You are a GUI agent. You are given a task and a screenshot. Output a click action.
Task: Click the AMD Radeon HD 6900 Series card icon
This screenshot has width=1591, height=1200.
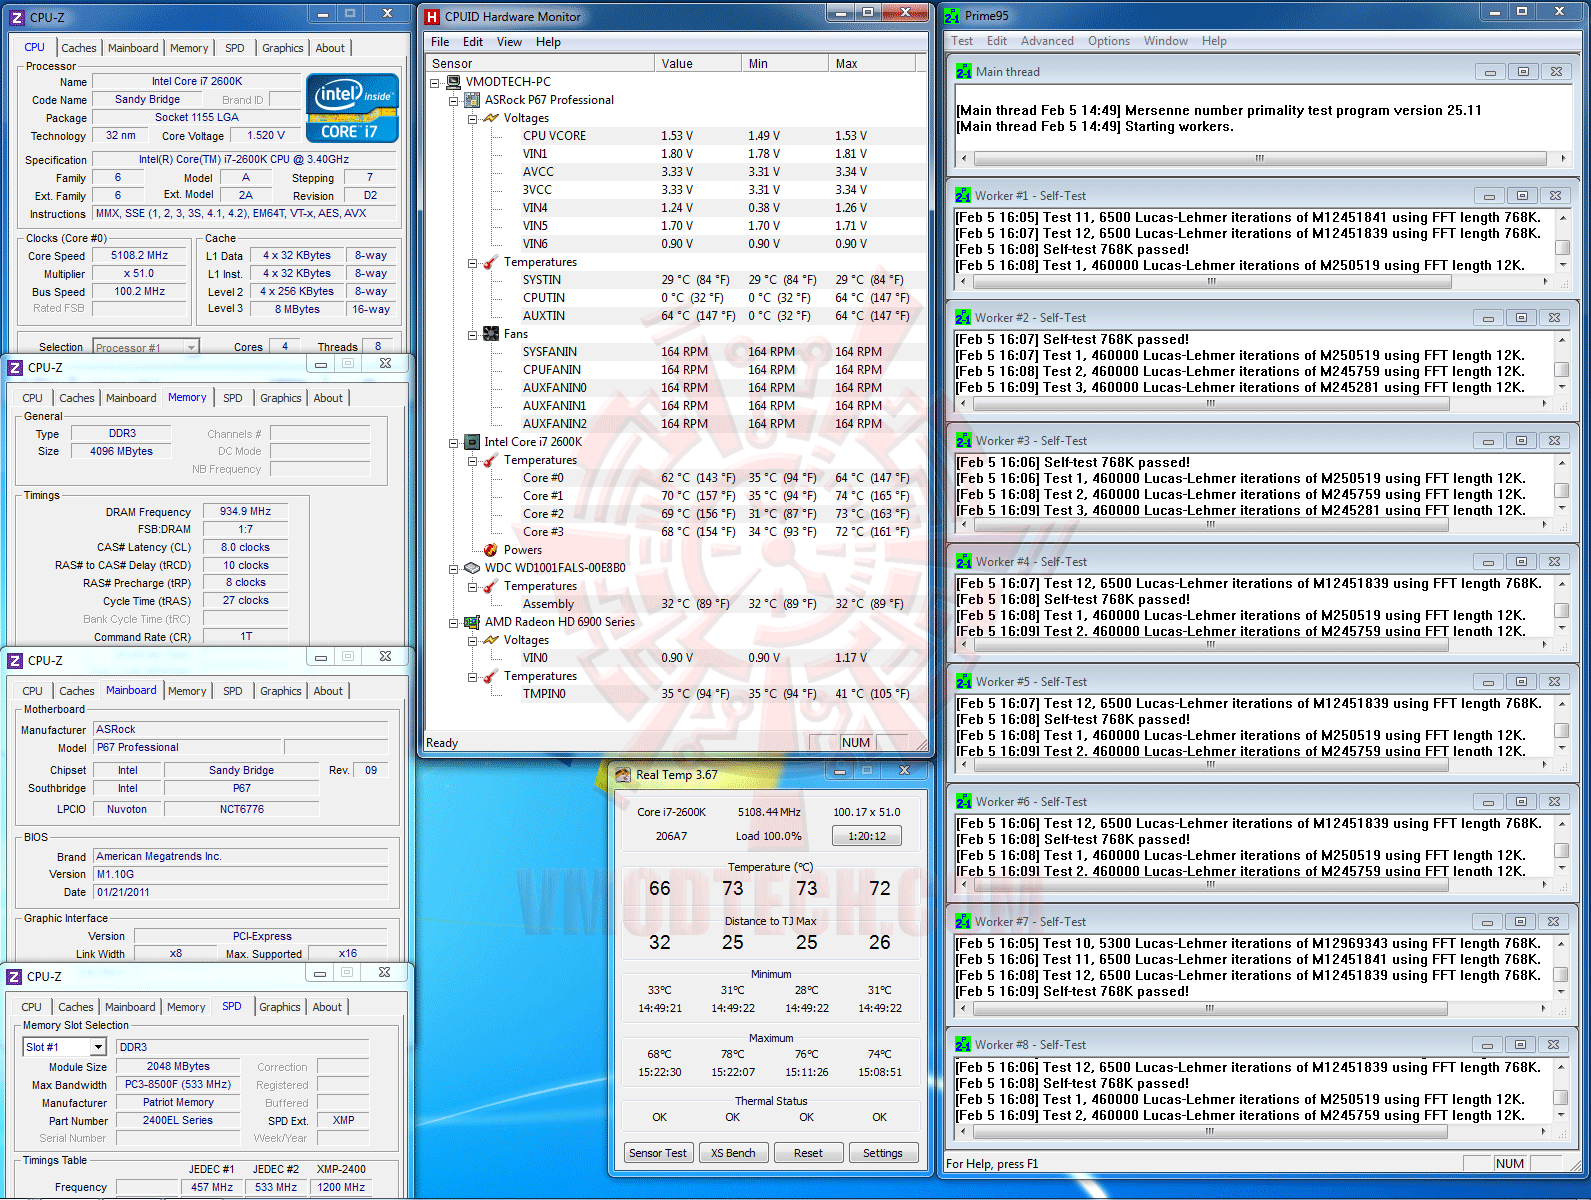[x=472, y=622]
